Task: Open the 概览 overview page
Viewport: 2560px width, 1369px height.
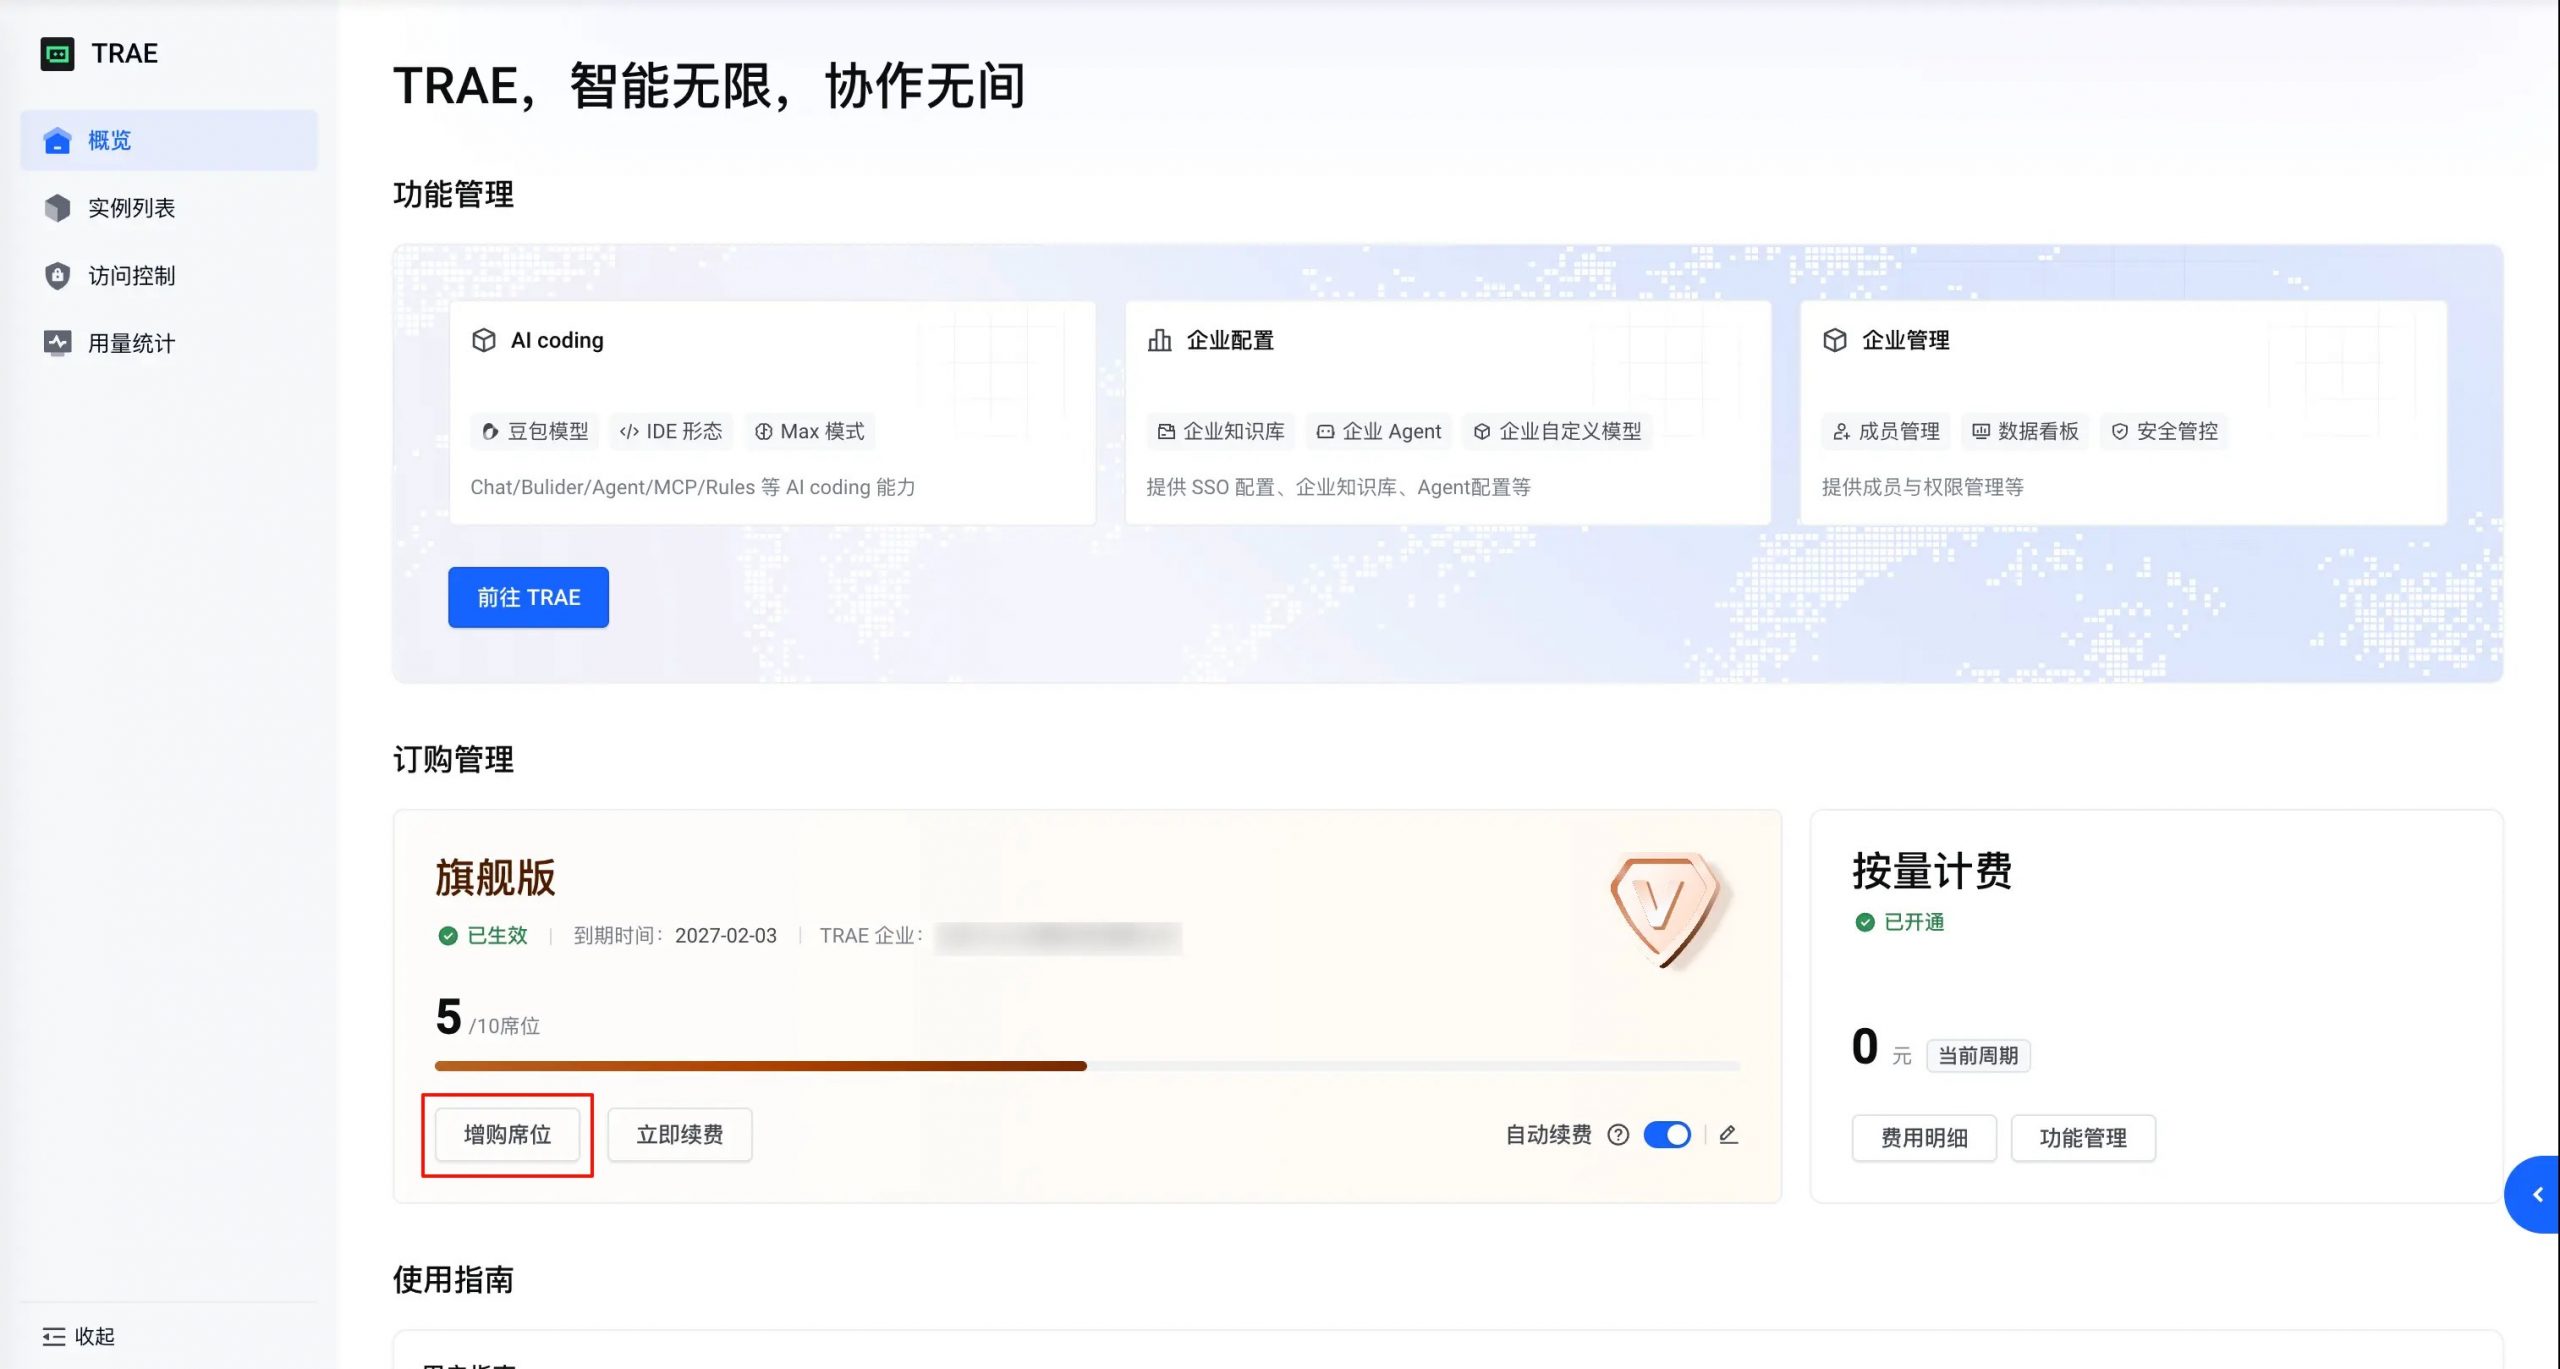Action: (169, 140)
